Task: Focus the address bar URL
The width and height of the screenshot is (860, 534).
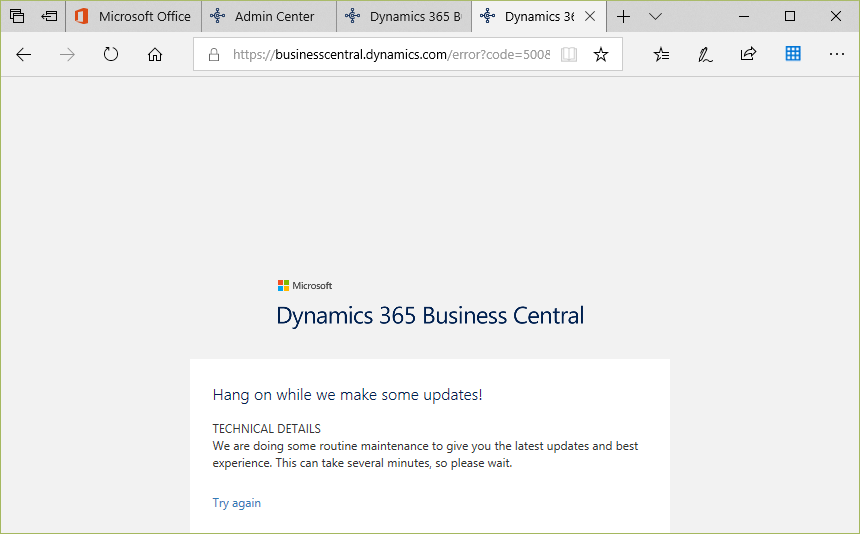Action: coord(391,54)
